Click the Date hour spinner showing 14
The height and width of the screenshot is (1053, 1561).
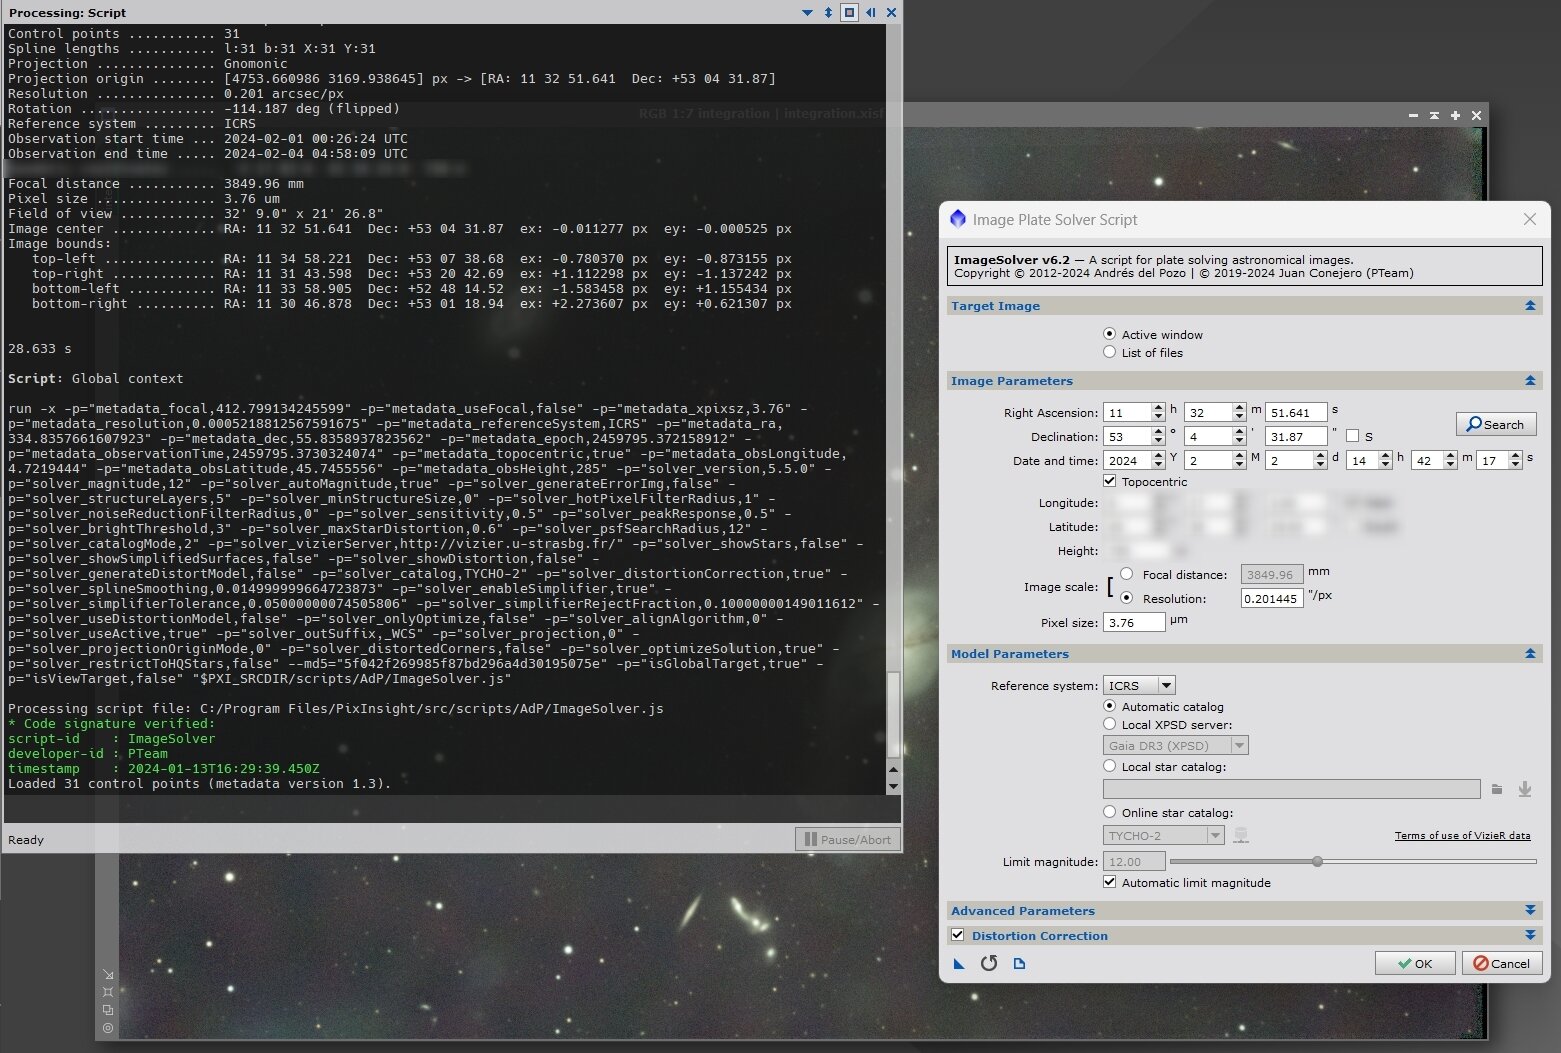point(1369,460)
